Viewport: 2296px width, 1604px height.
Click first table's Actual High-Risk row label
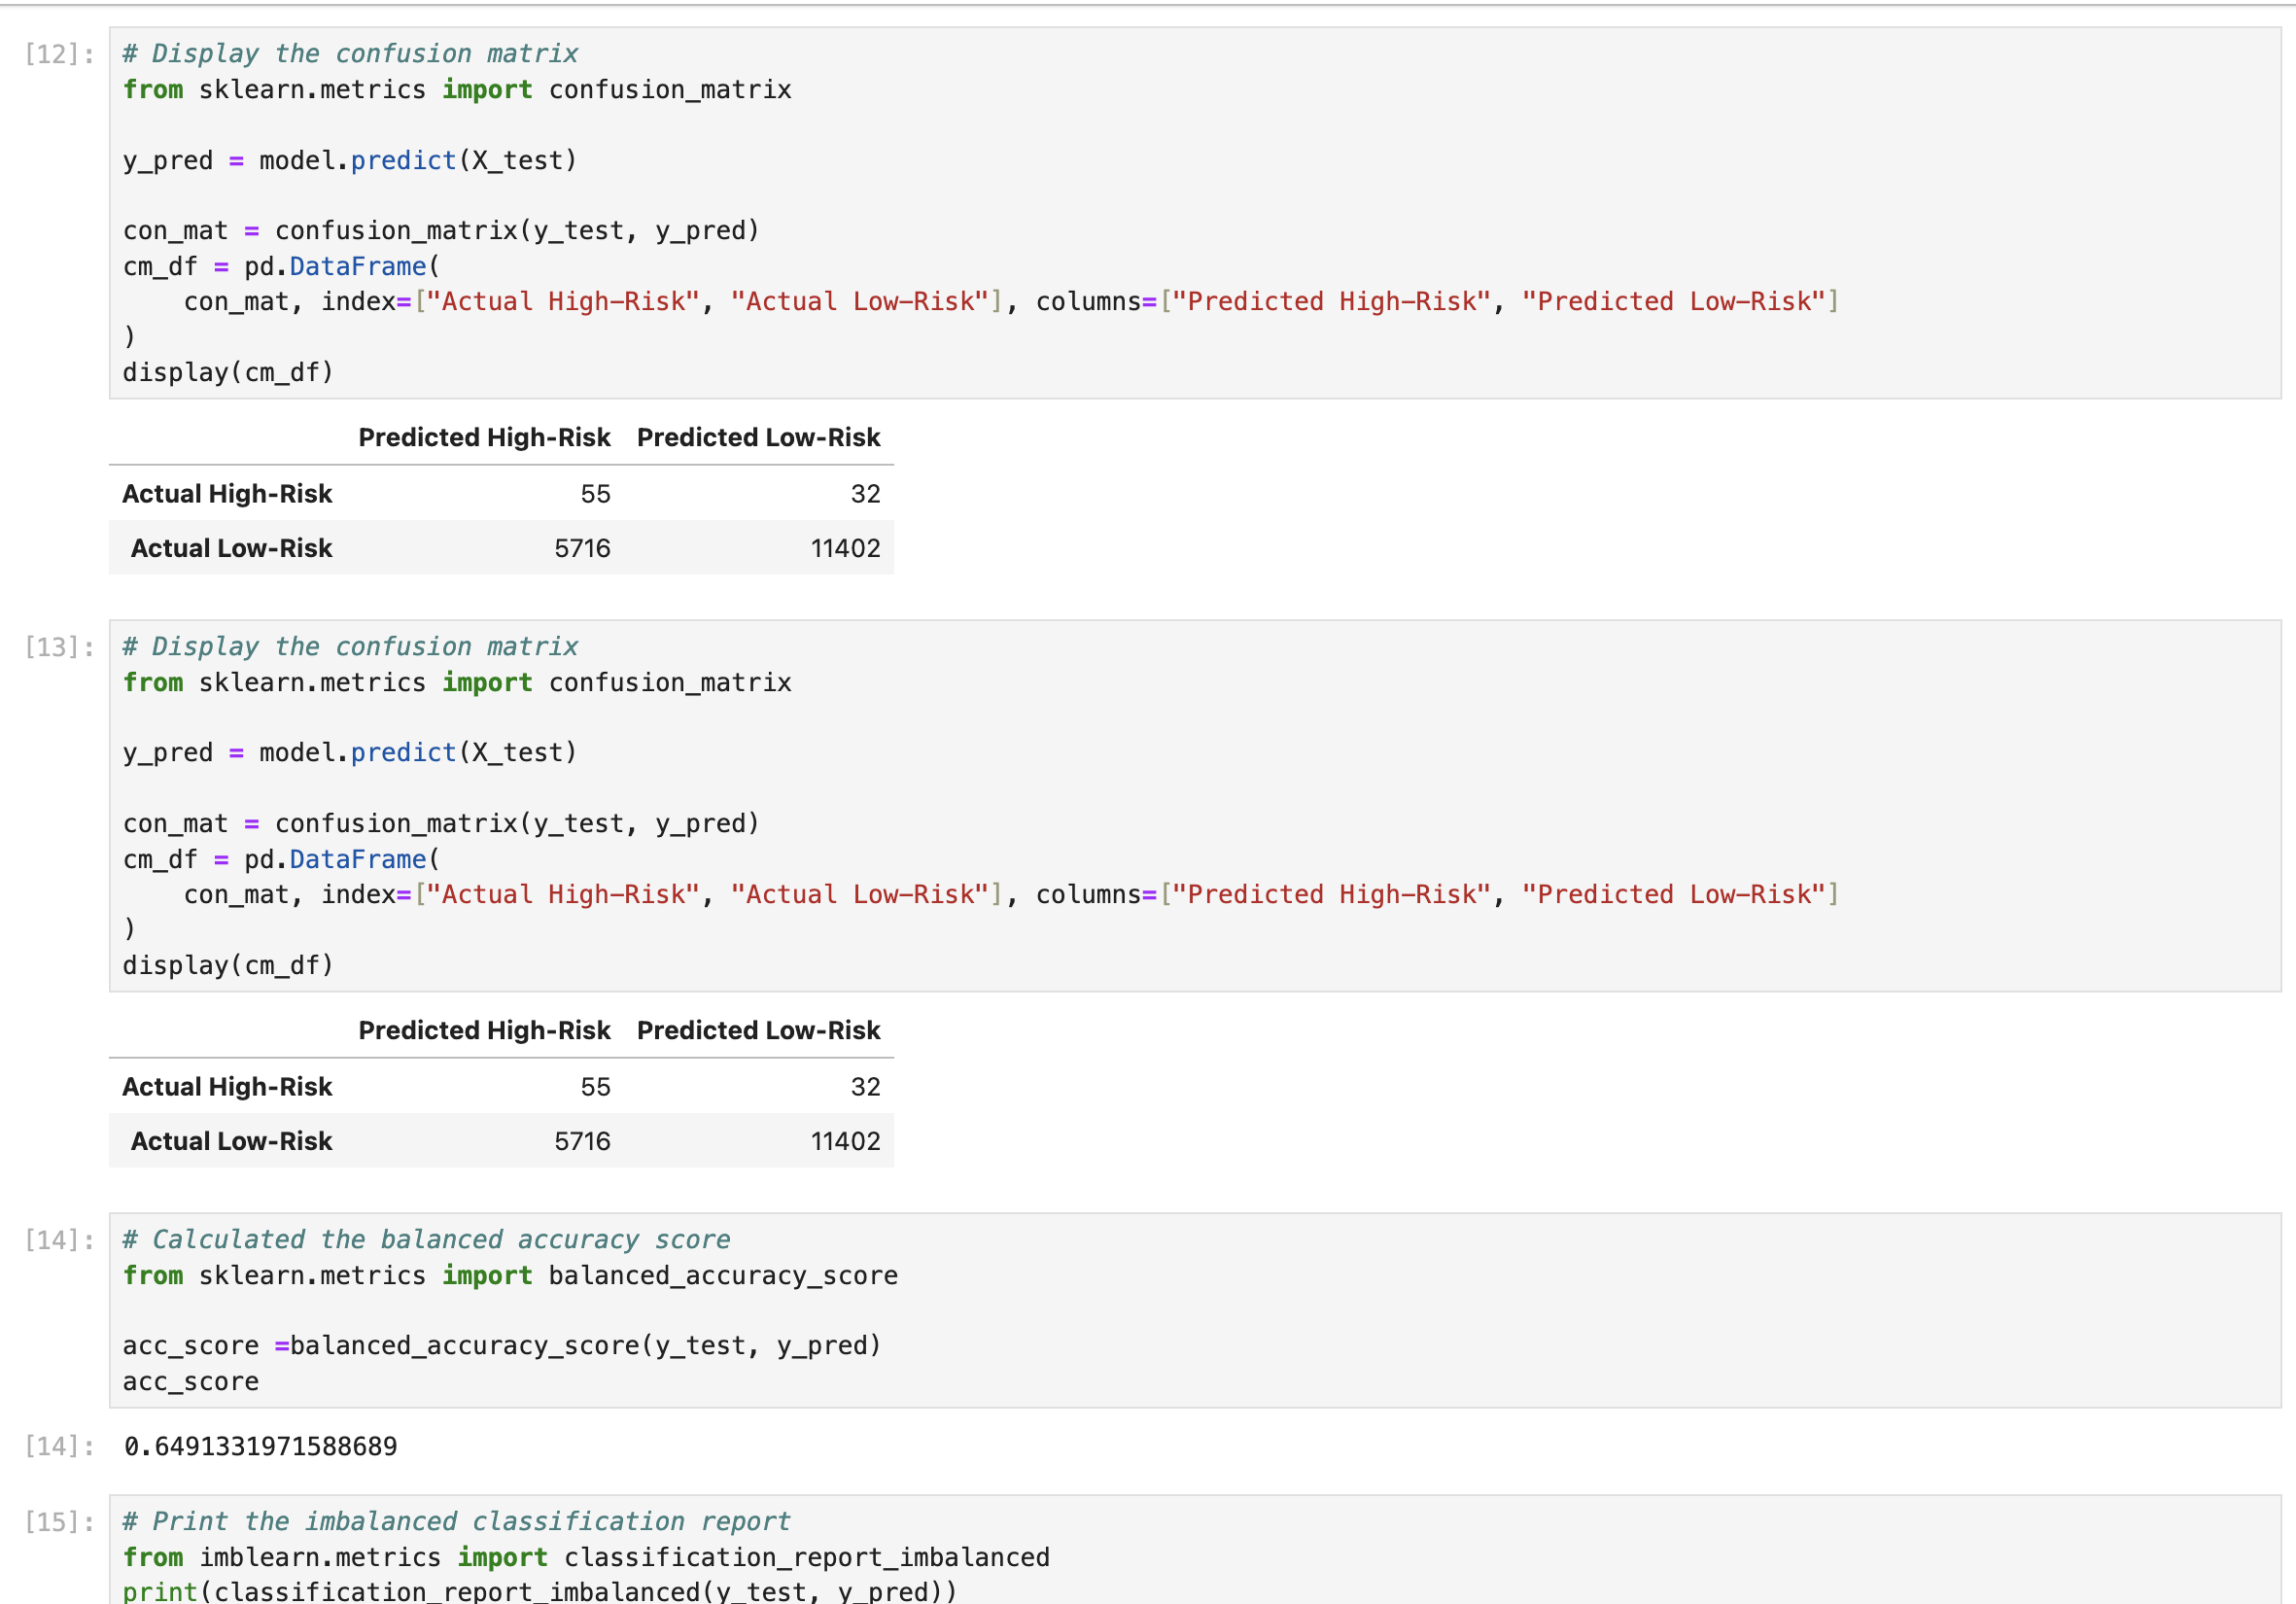[227, 494]
